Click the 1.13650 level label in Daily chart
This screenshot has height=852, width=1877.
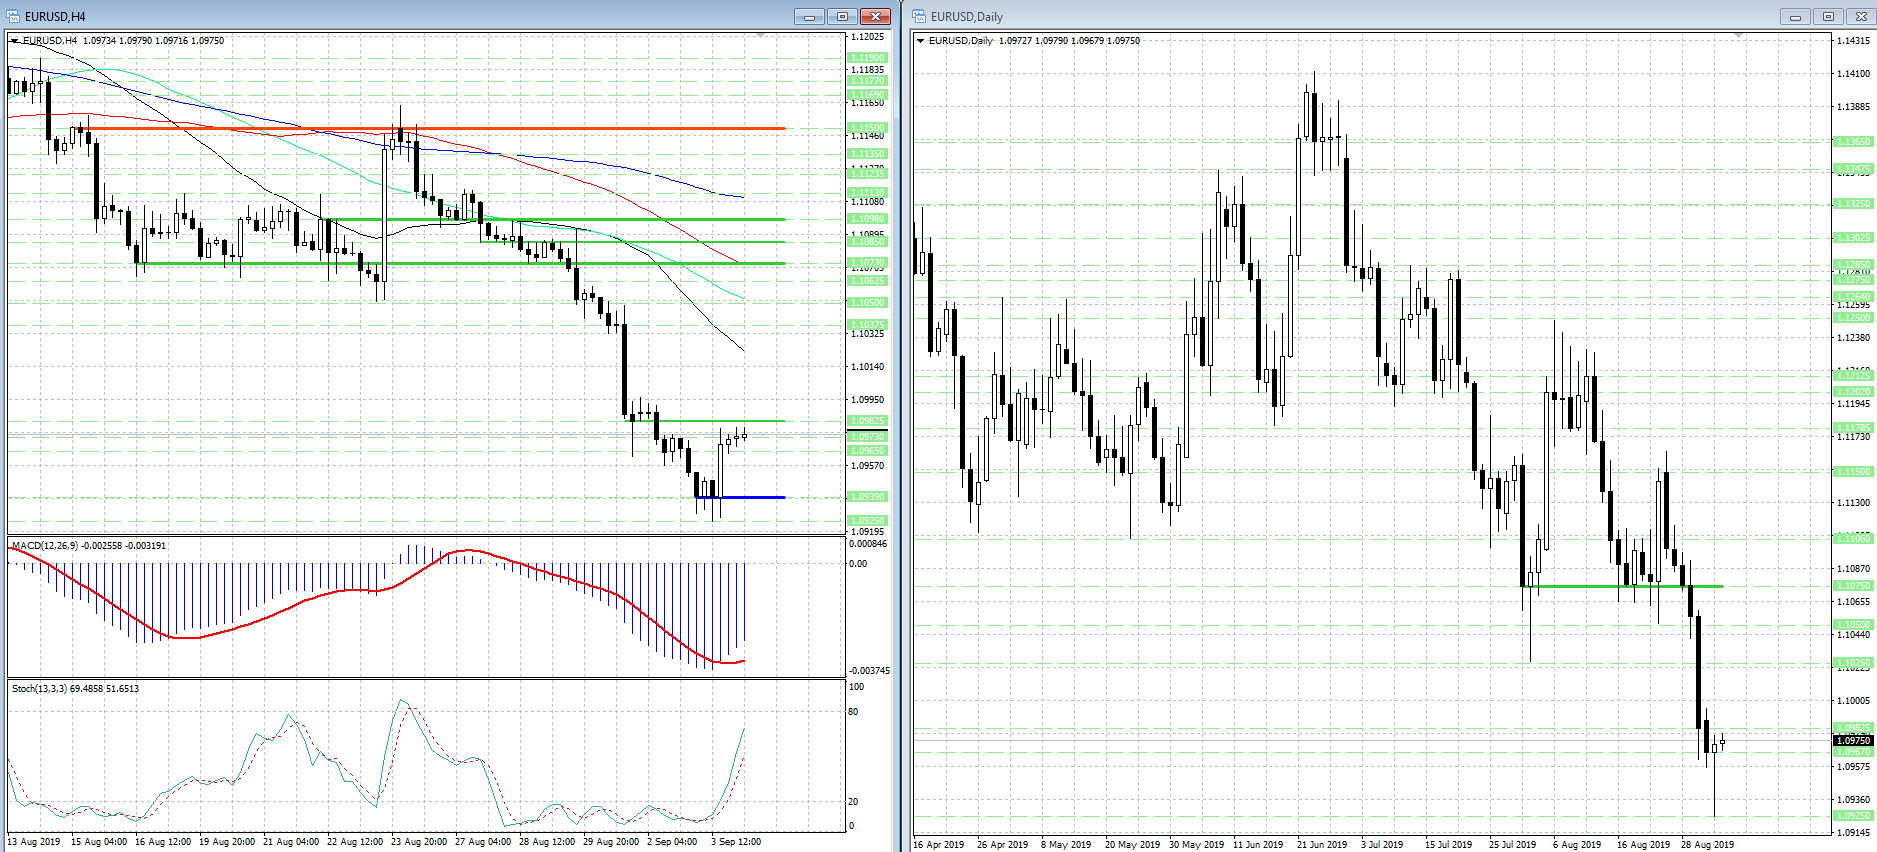pos(1853,142)
